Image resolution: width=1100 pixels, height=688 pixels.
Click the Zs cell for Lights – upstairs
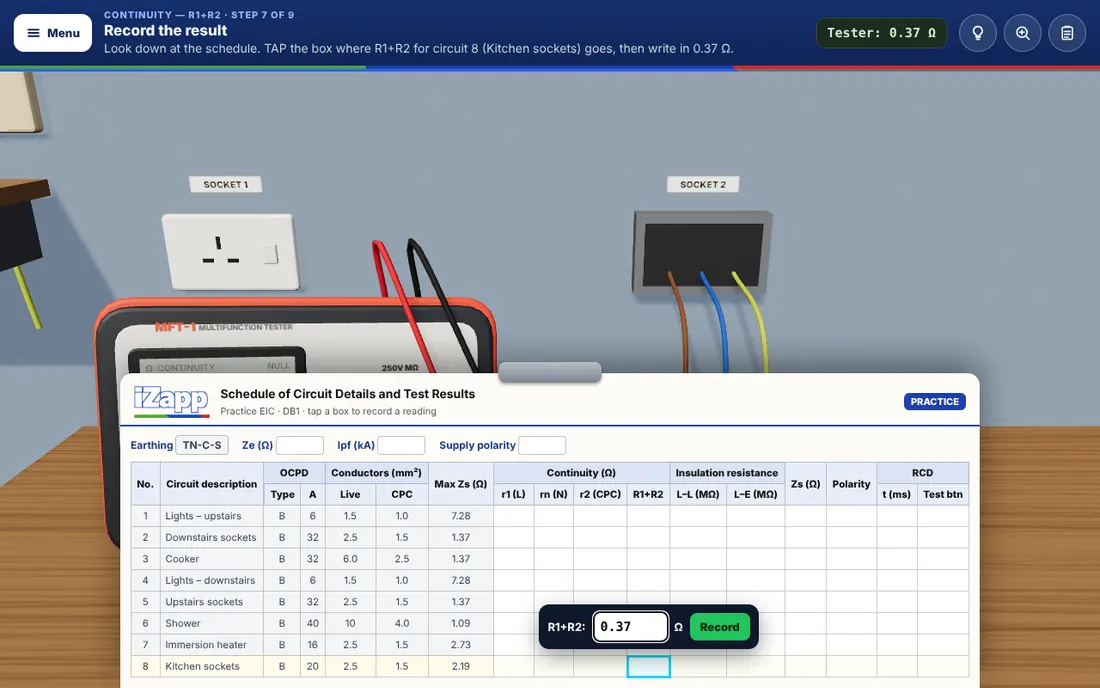click(x=805, y=516)
